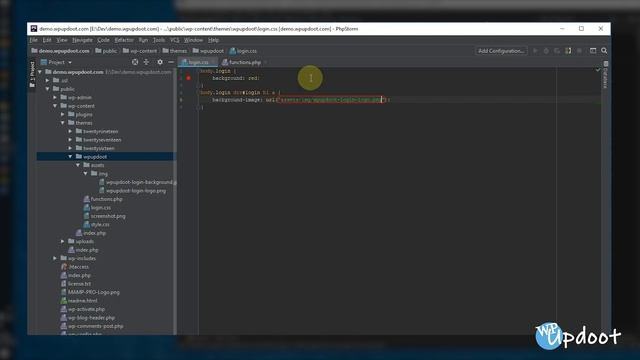640x360 pixels.
Task: Collapse the img folder arrow
Action: click(x=86, y=173)
